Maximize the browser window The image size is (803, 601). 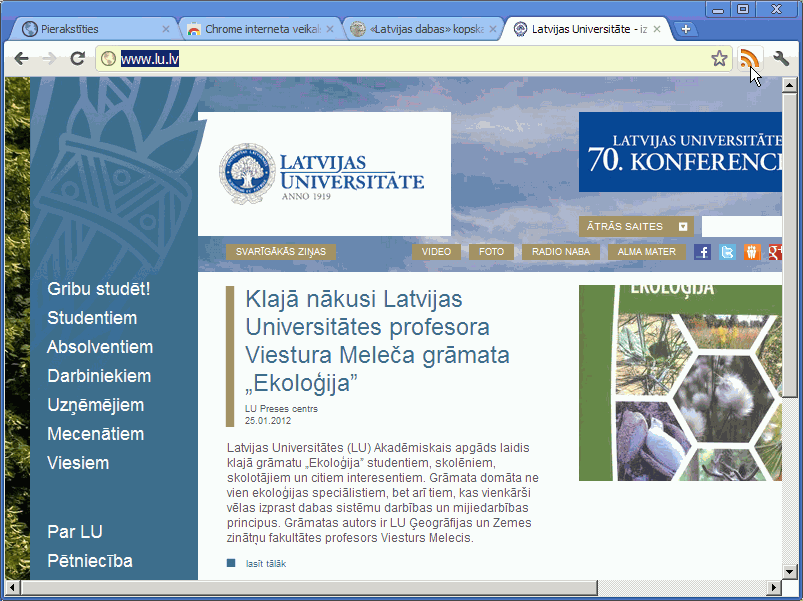[743, 9]
